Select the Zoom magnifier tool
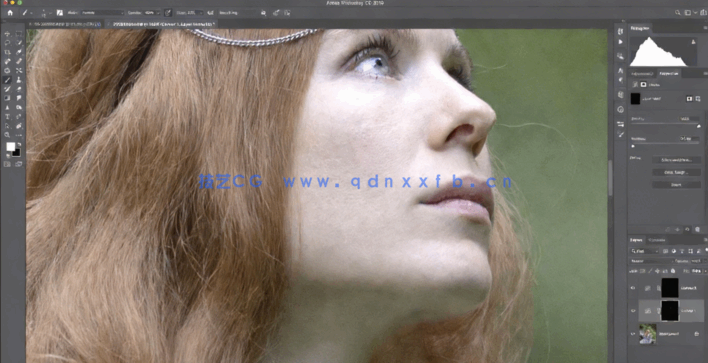 coord(7,135)
